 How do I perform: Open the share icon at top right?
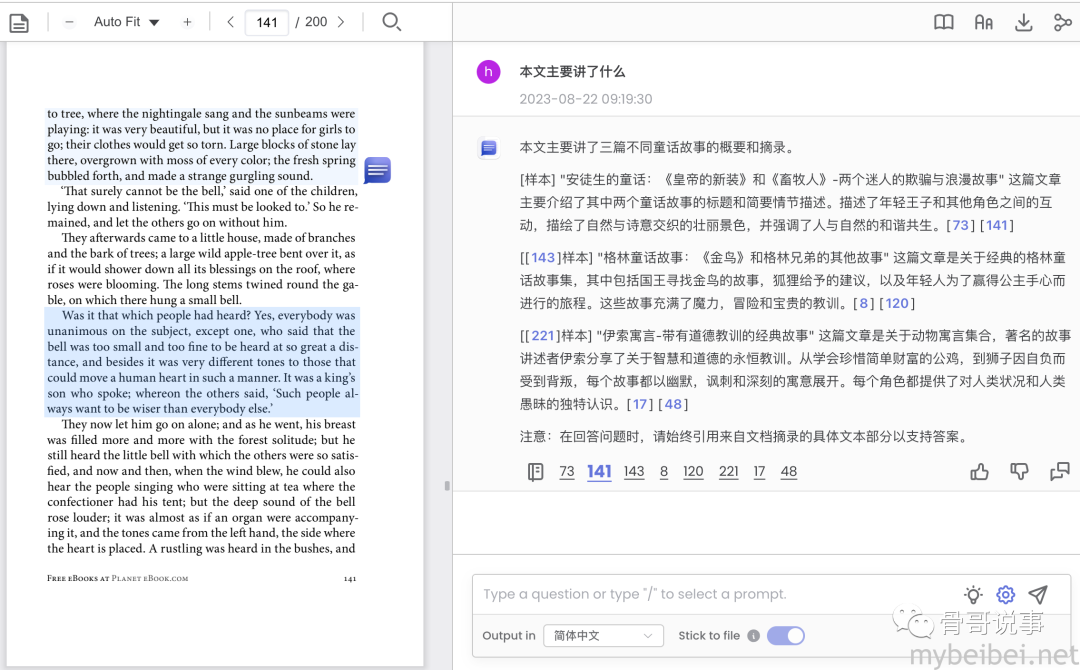1062,23
